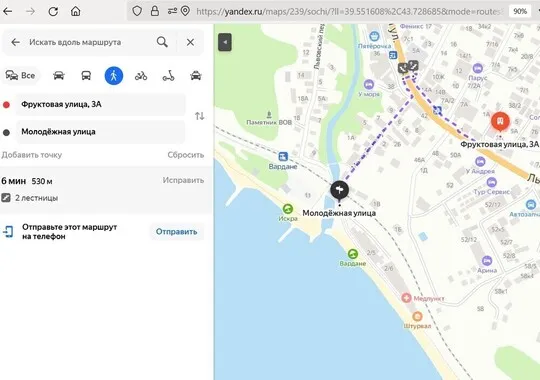Click the Вардане railway station icon
Viewport: 540px width, 380px height.
[x=283, y=157]
